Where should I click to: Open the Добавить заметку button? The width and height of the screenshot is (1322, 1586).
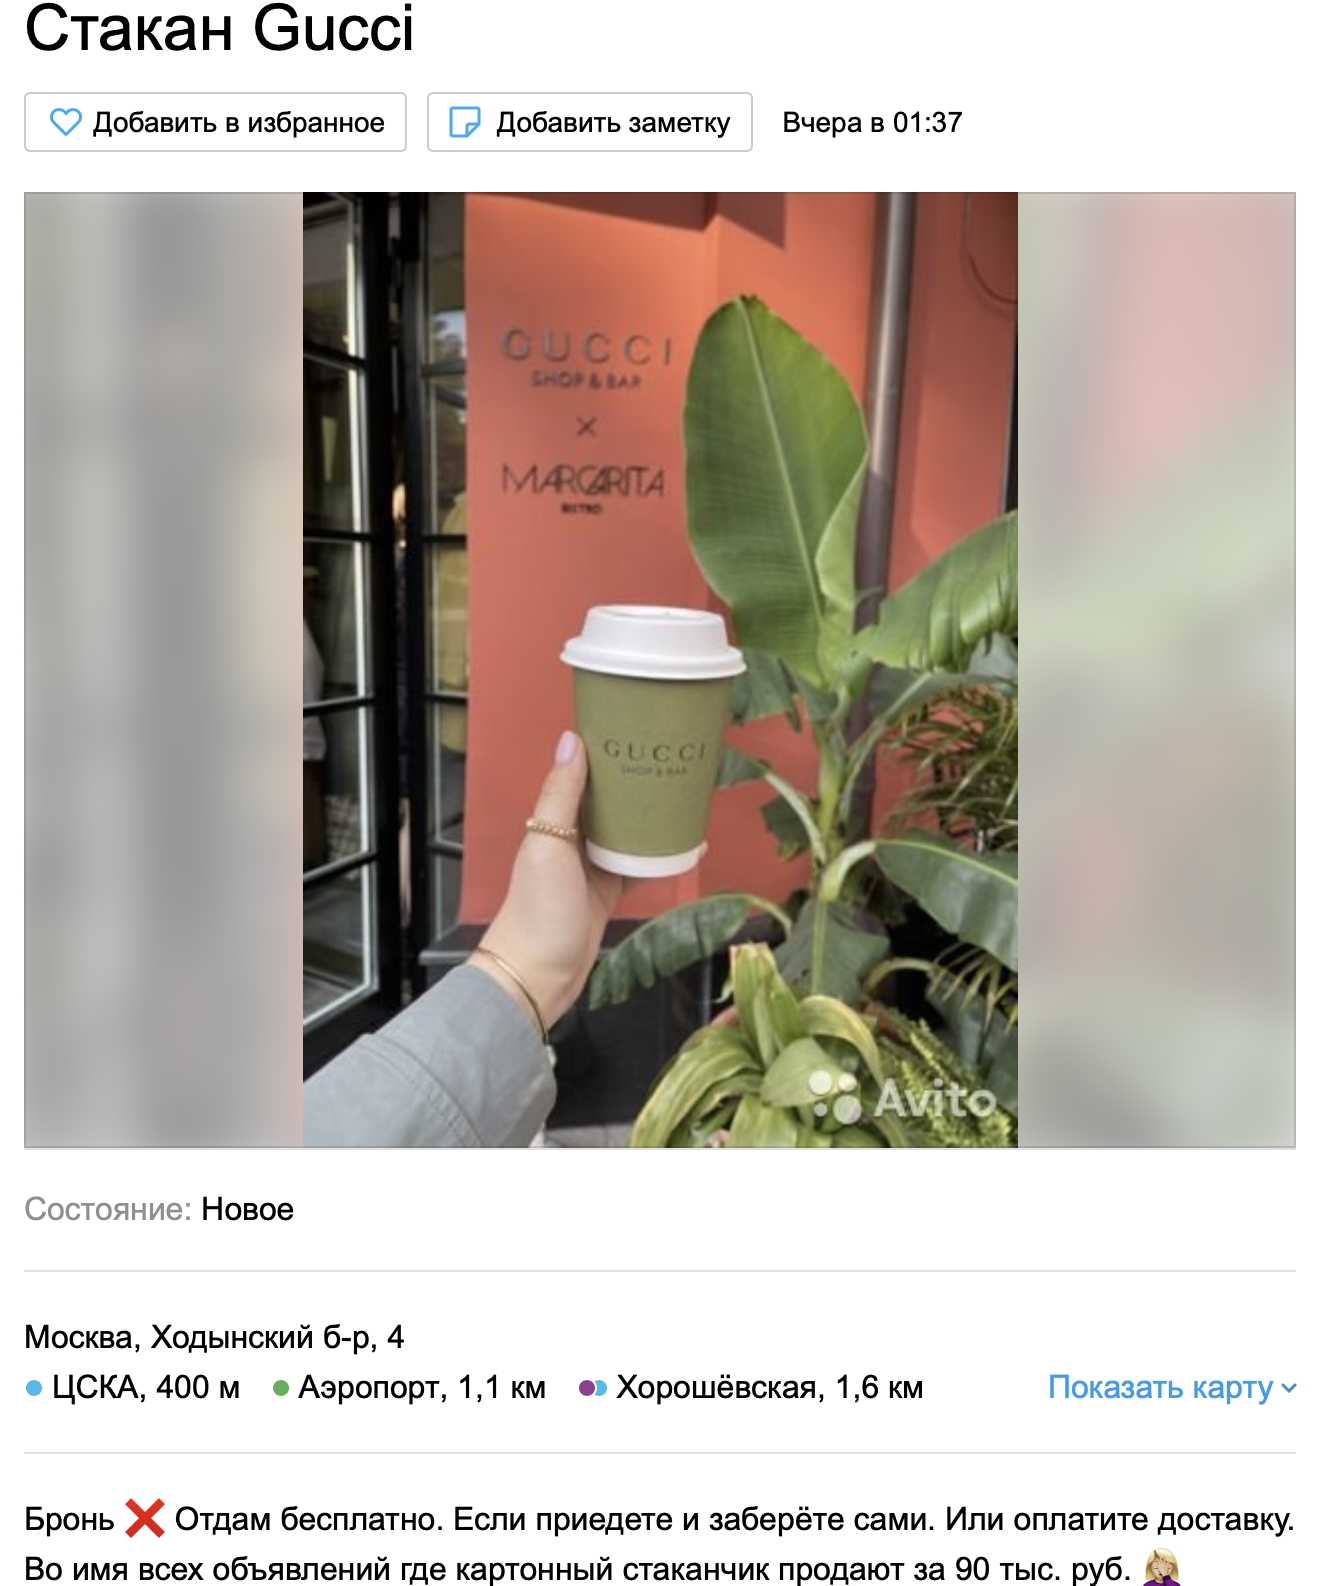pos(590,122)
